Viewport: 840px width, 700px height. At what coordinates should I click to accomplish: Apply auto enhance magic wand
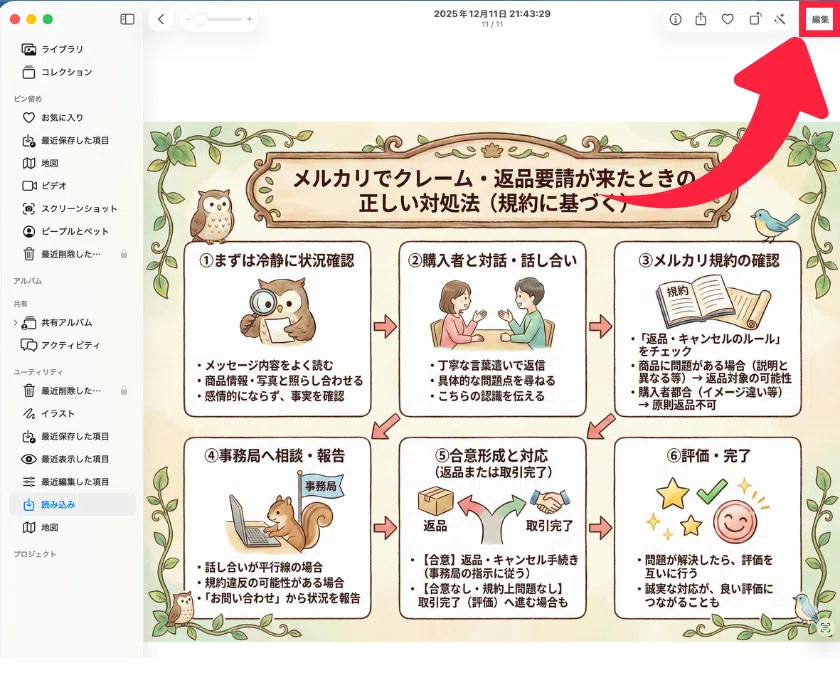tap(780, 19)
